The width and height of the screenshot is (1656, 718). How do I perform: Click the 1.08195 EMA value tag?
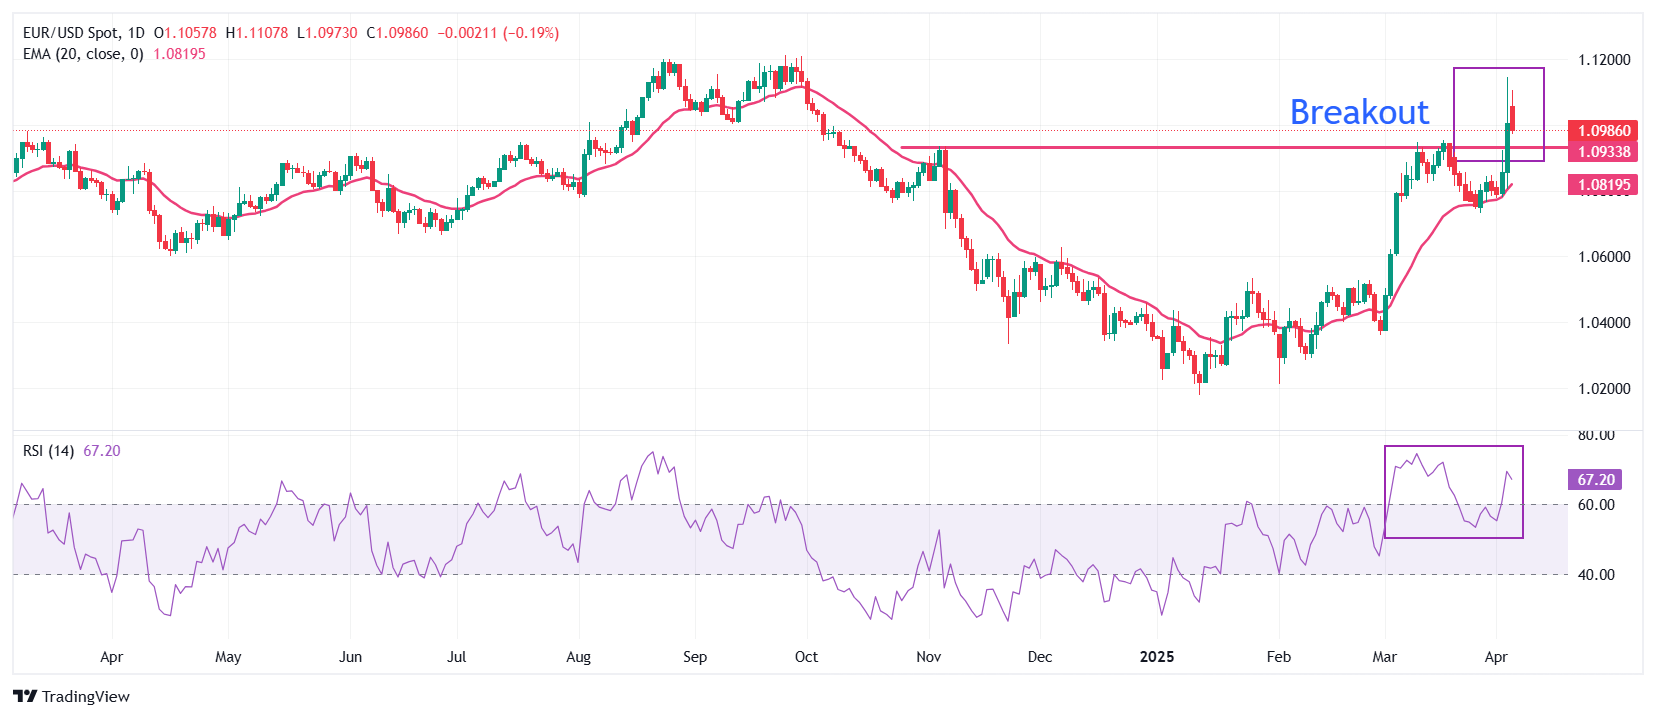click(1603, 185)
